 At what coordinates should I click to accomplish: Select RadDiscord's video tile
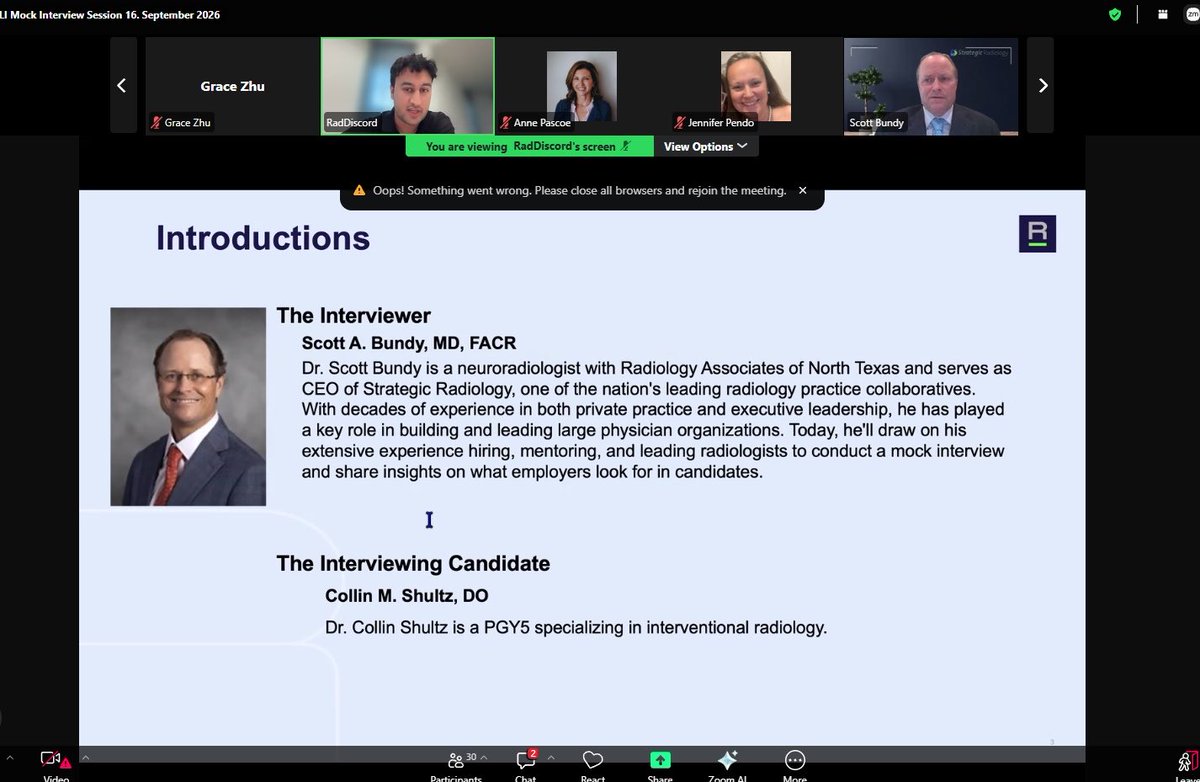pos(407,85)
